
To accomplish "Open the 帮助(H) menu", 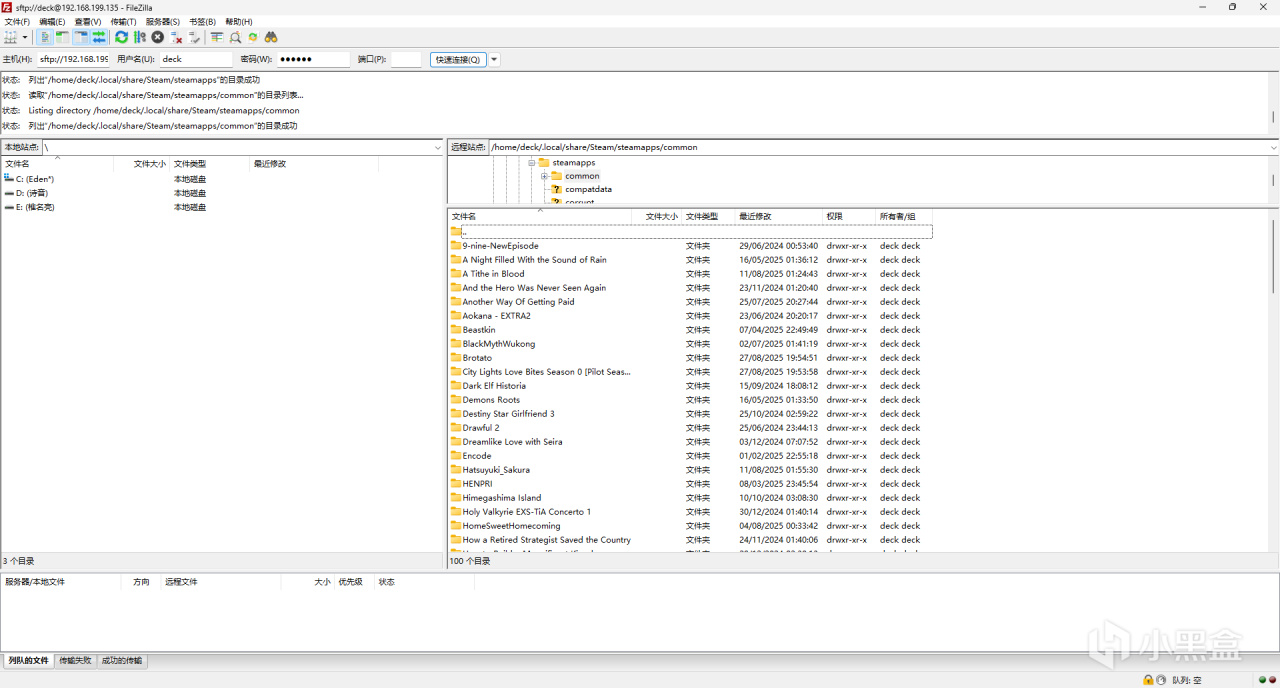I will coord(239,21).
